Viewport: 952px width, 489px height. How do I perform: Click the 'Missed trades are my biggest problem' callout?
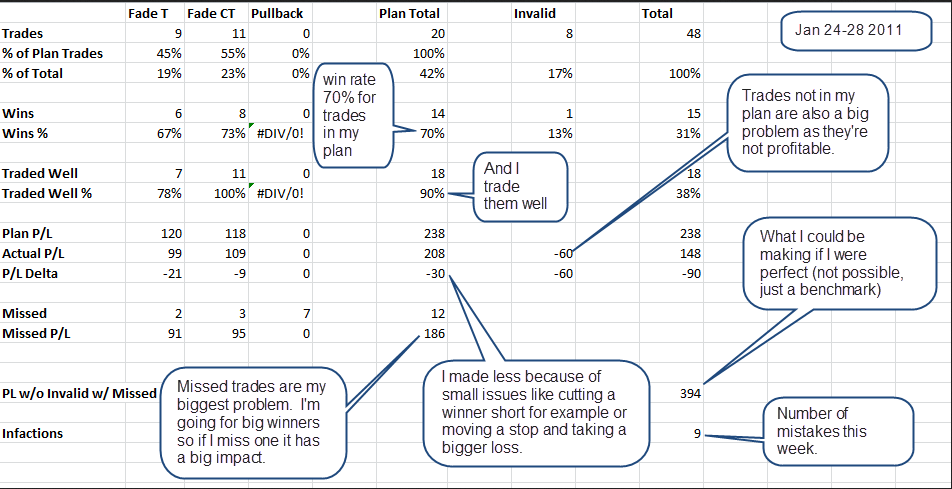(x=251, y=422)
